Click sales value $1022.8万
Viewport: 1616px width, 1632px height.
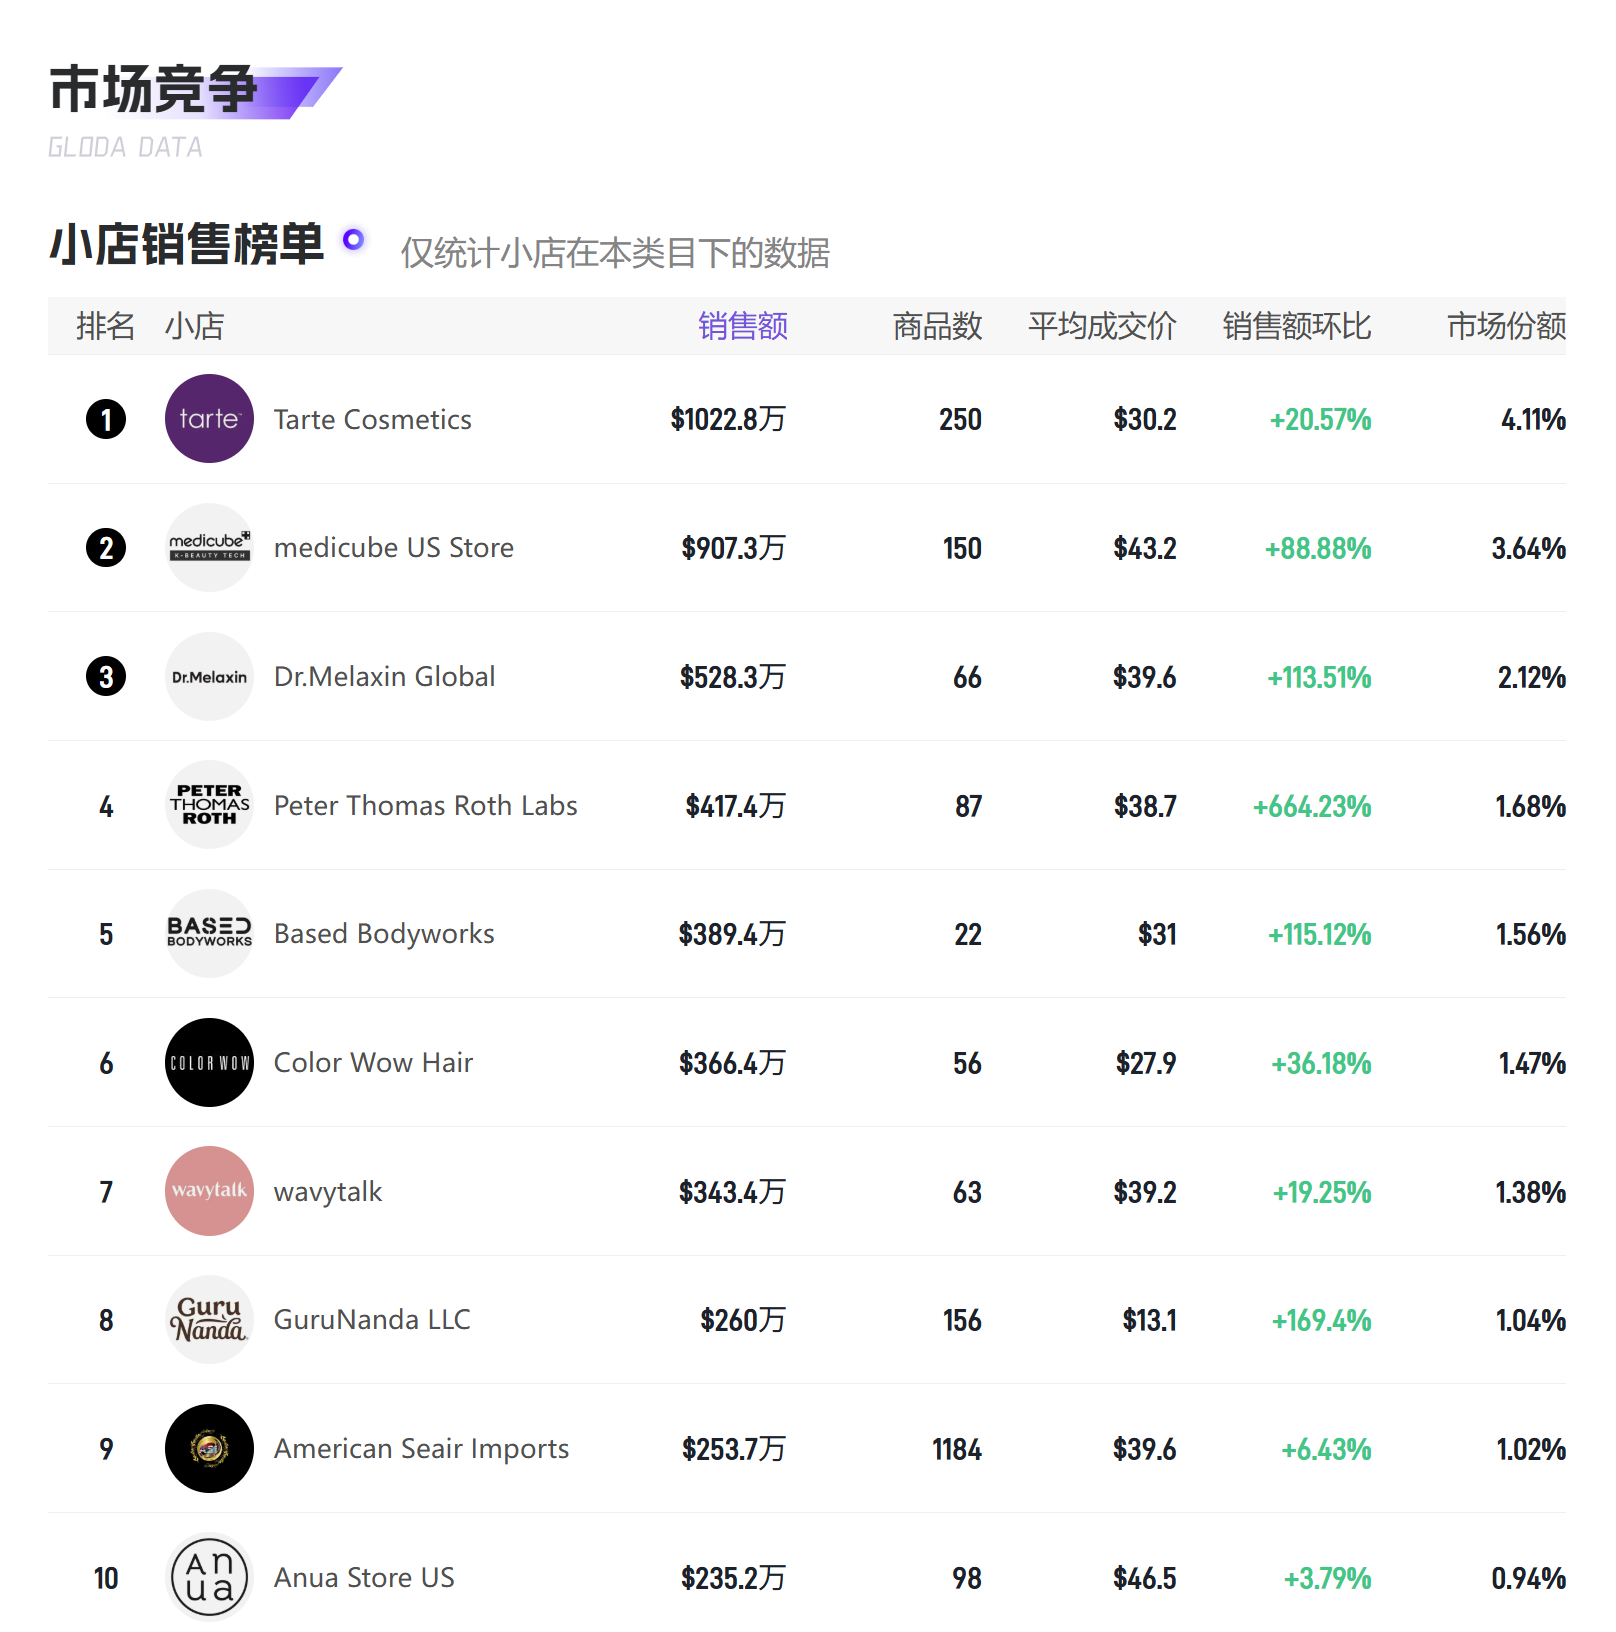click(x=728, y=419)
